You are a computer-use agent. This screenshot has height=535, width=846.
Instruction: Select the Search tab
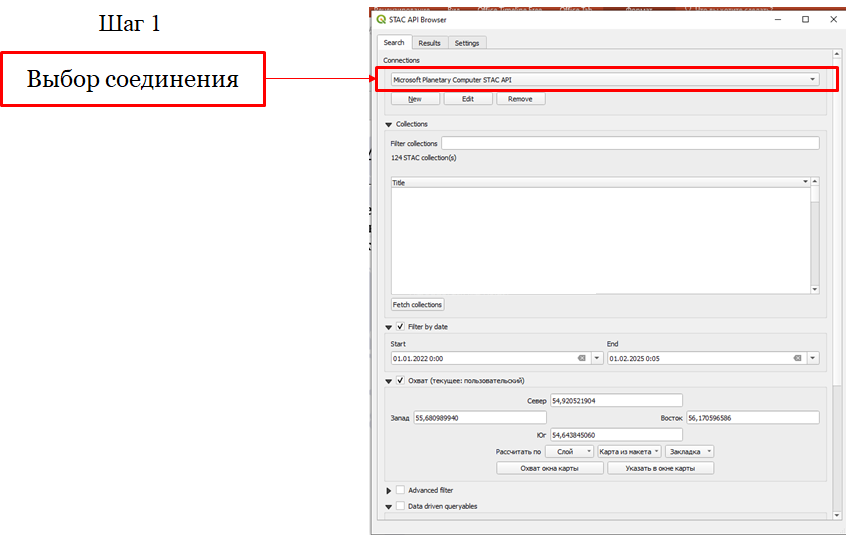click(394, 43)
